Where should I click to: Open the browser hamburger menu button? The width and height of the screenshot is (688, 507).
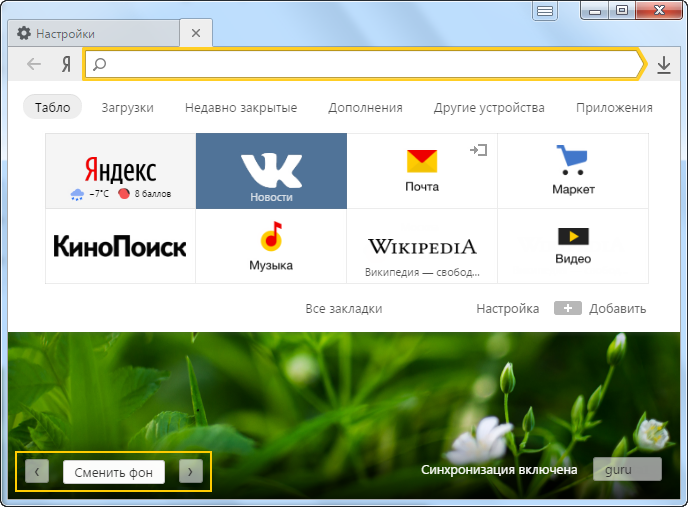pyautogui.click(x=545, y=11)
